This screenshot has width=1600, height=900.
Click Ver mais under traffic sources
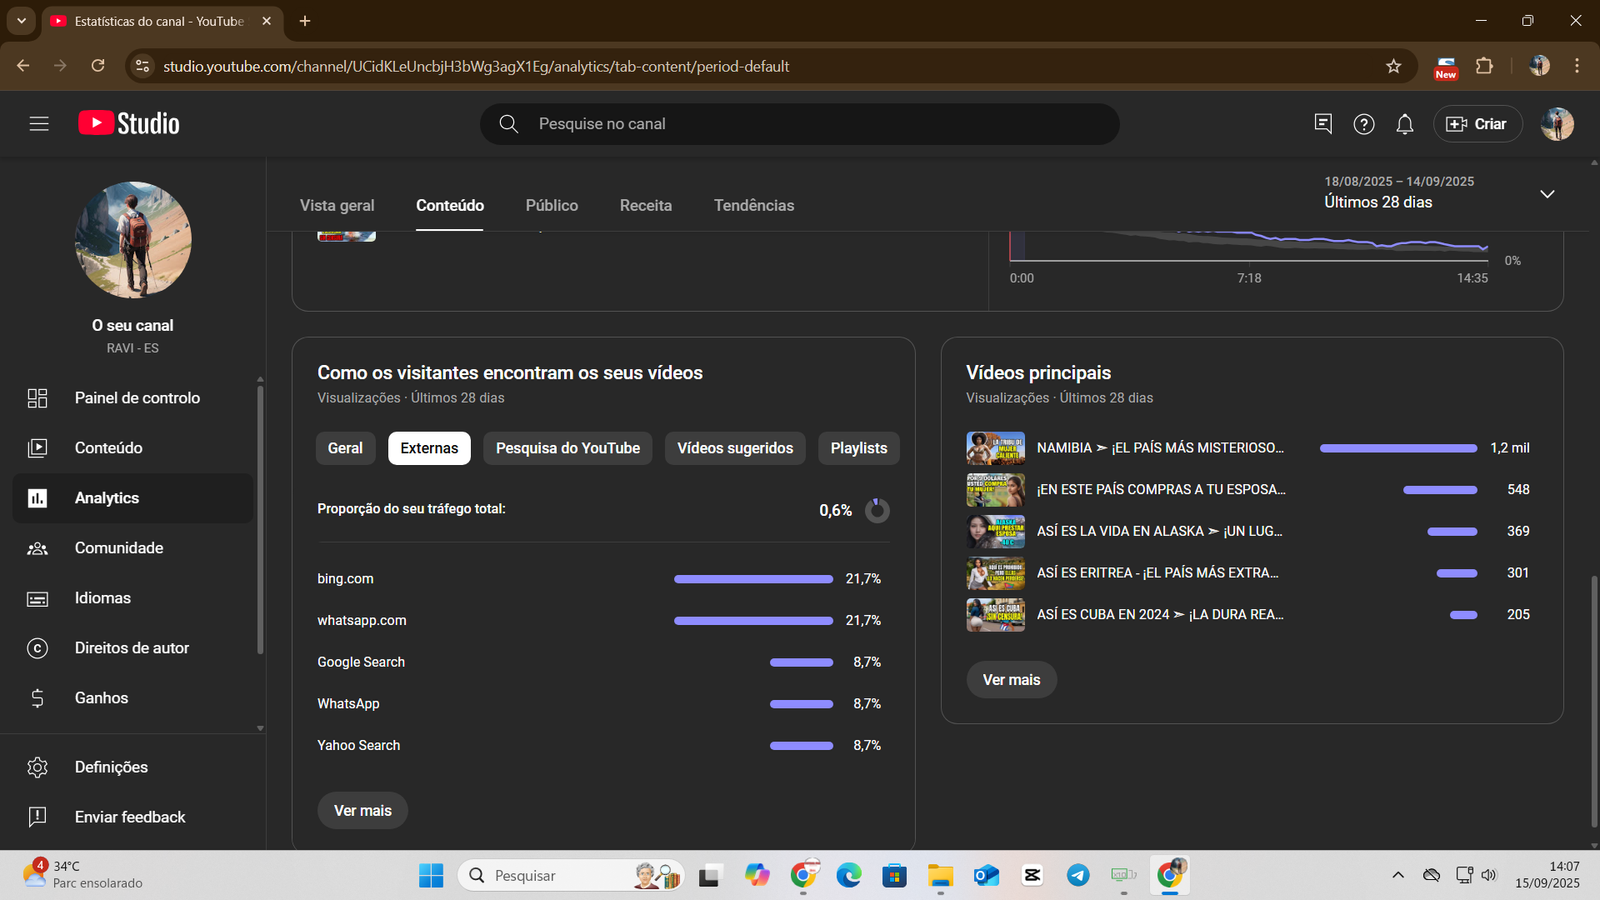(362, 811)
